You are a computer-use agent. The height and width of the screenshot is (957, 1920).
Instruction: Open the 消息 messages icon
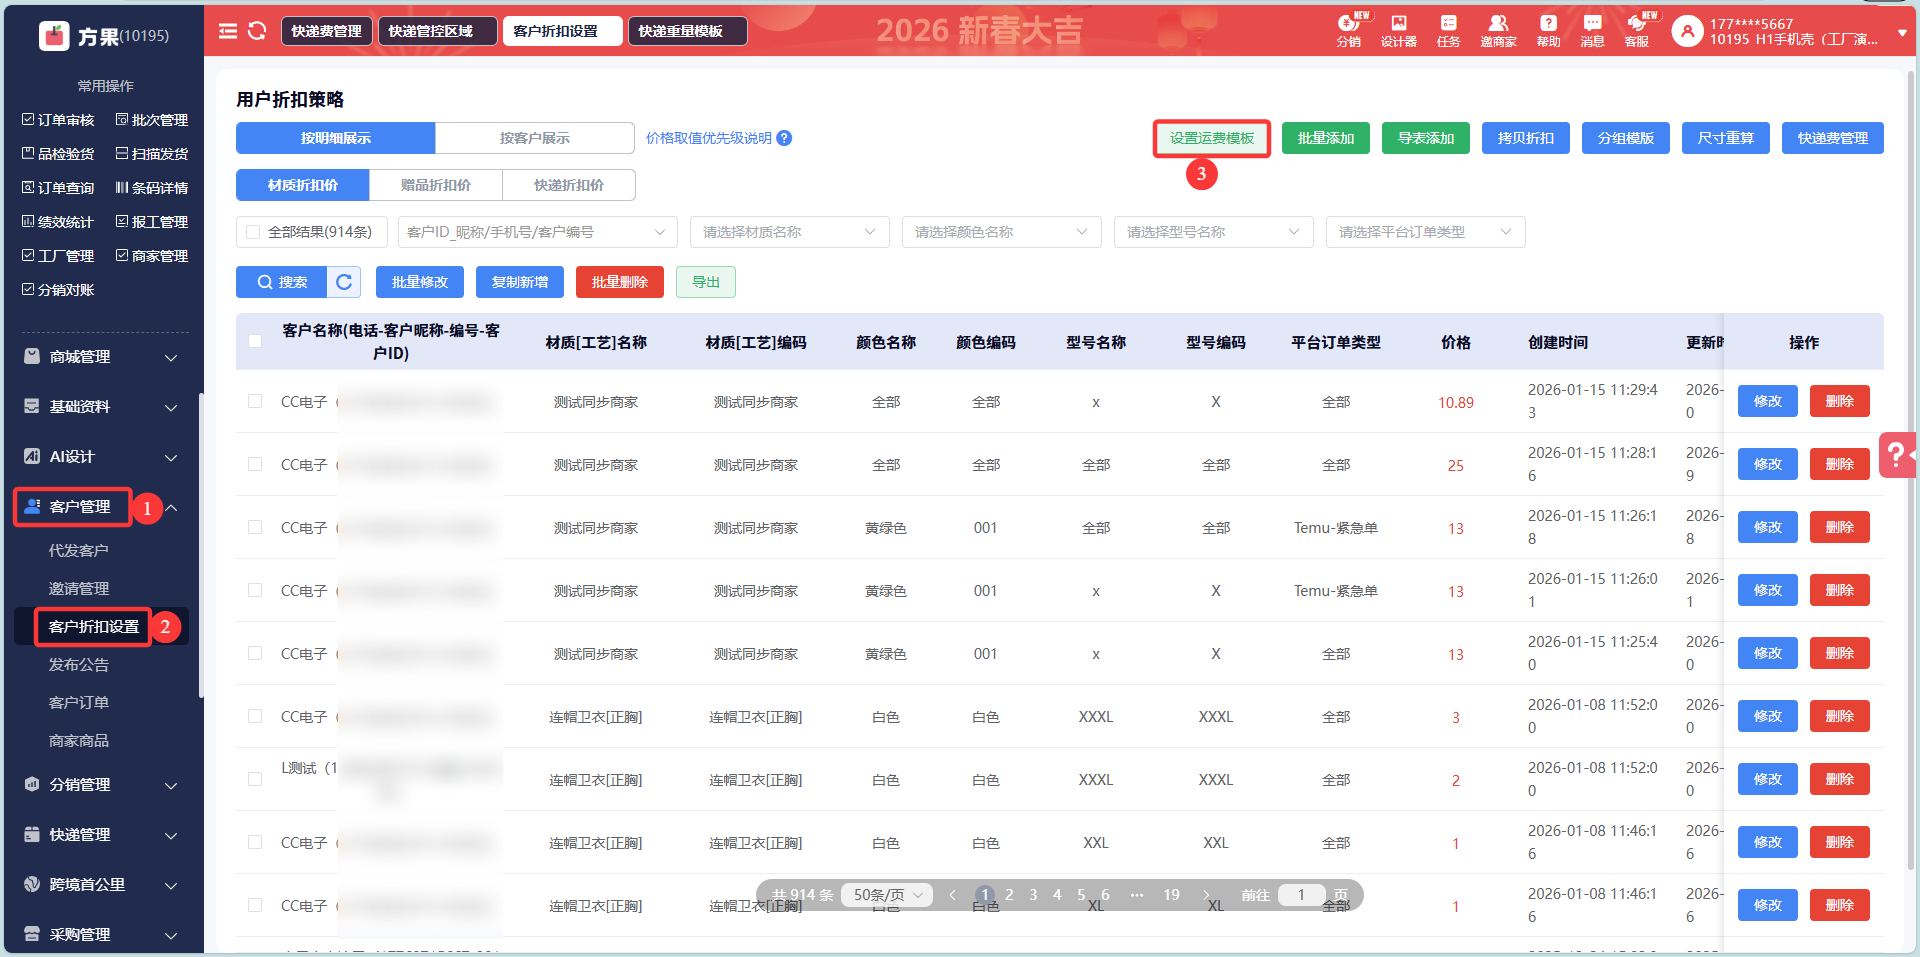pyautogui.click(x=1592, y=31)
